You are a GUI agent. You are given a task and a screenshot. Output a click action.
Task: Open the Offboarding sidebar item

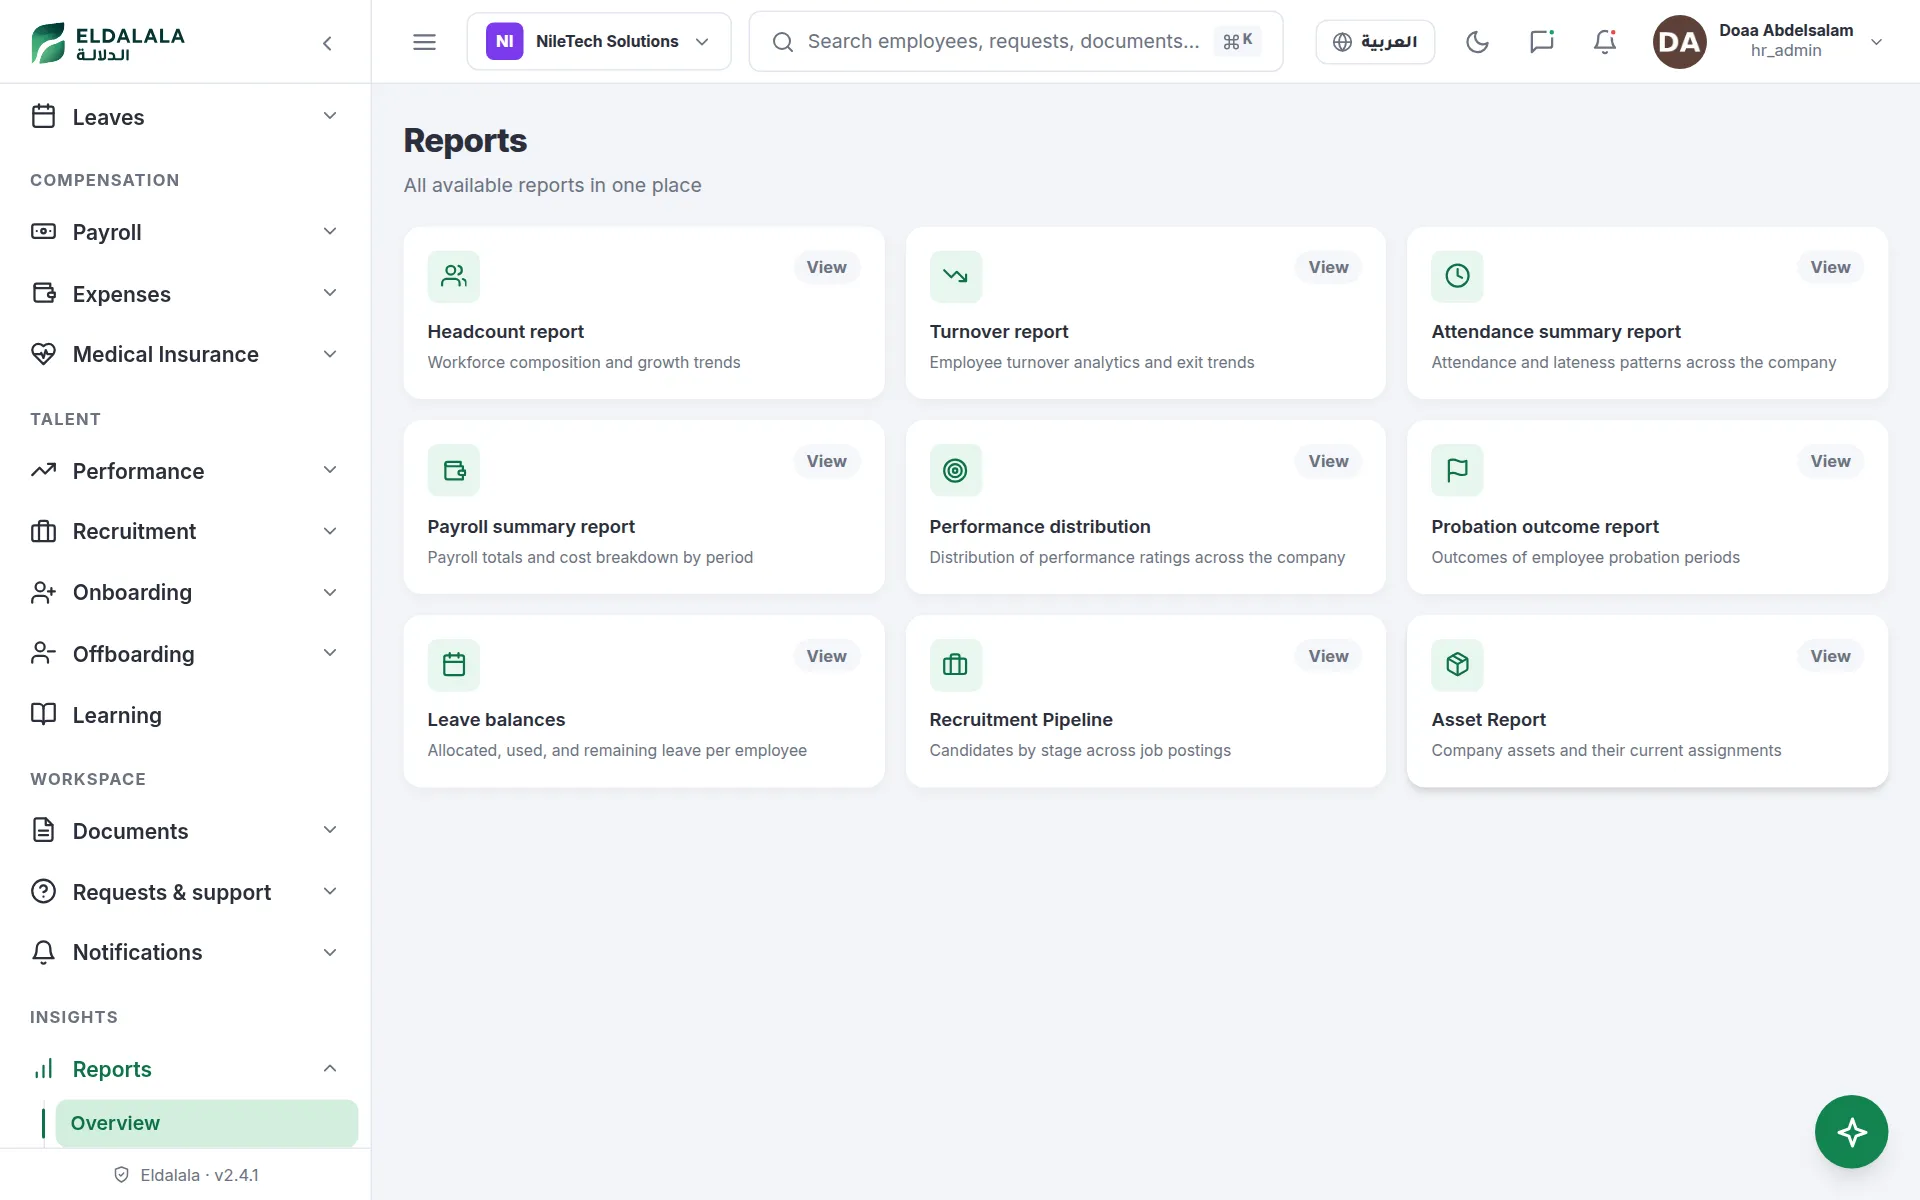185,654
